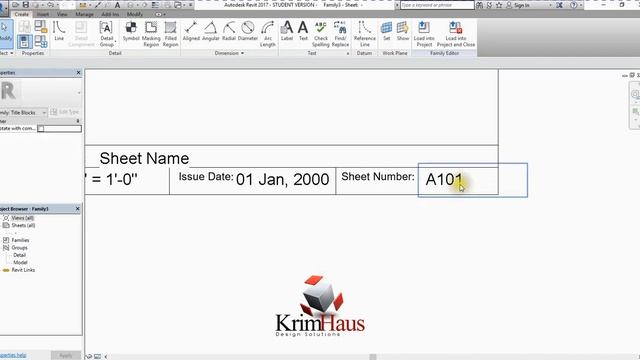Open the Add-Ins ribbon tab
The height and width of the screenshot is (360, 640).
[x=110, y=14]
